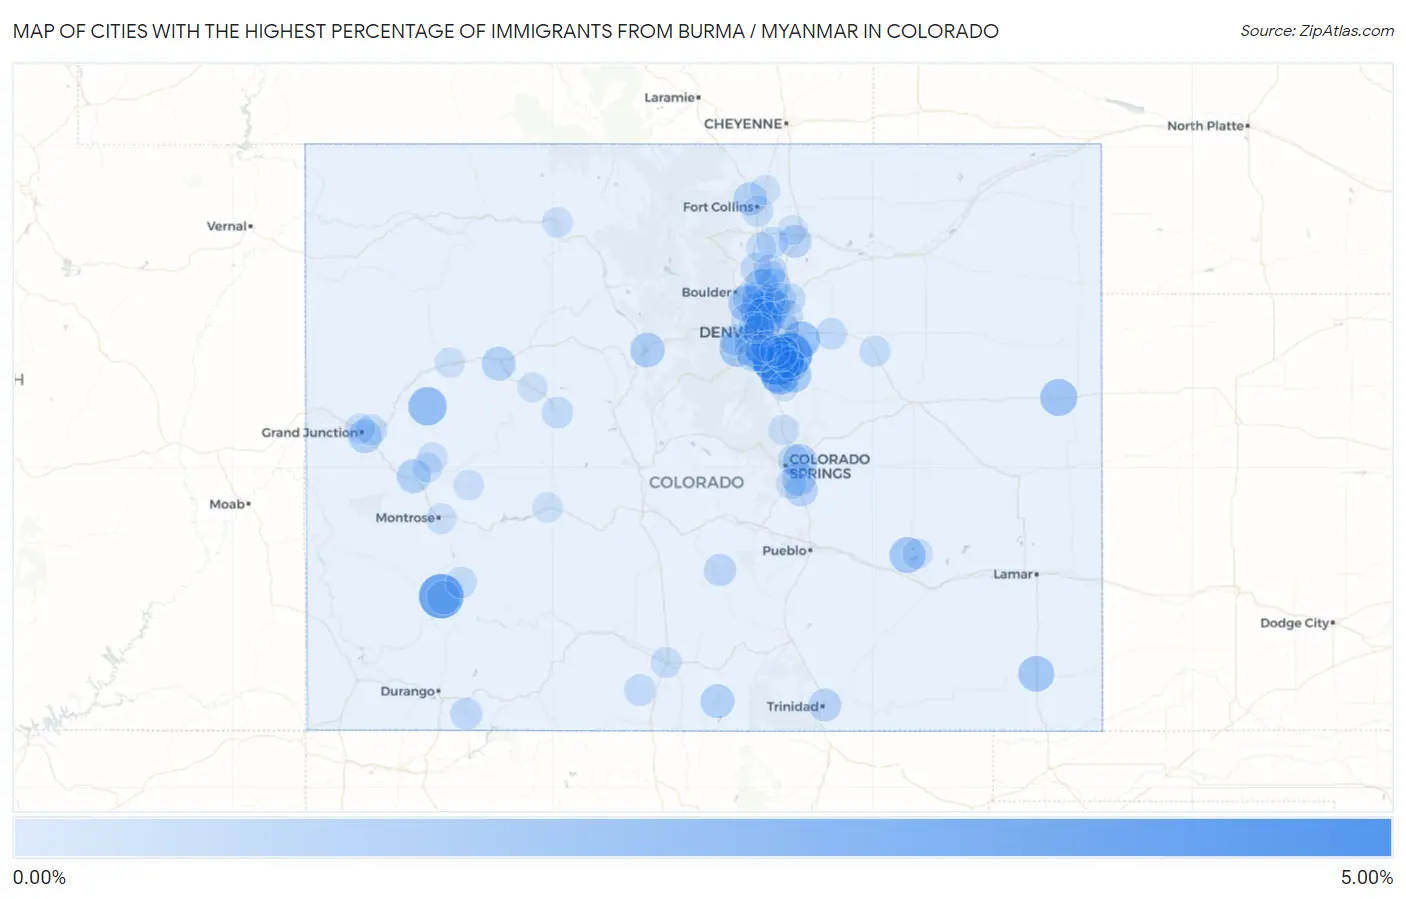The height and width of the screenshot is (899, 1406).
Task: Click the 5.00% legend maximum label
Action: (x=1366, y=877)
